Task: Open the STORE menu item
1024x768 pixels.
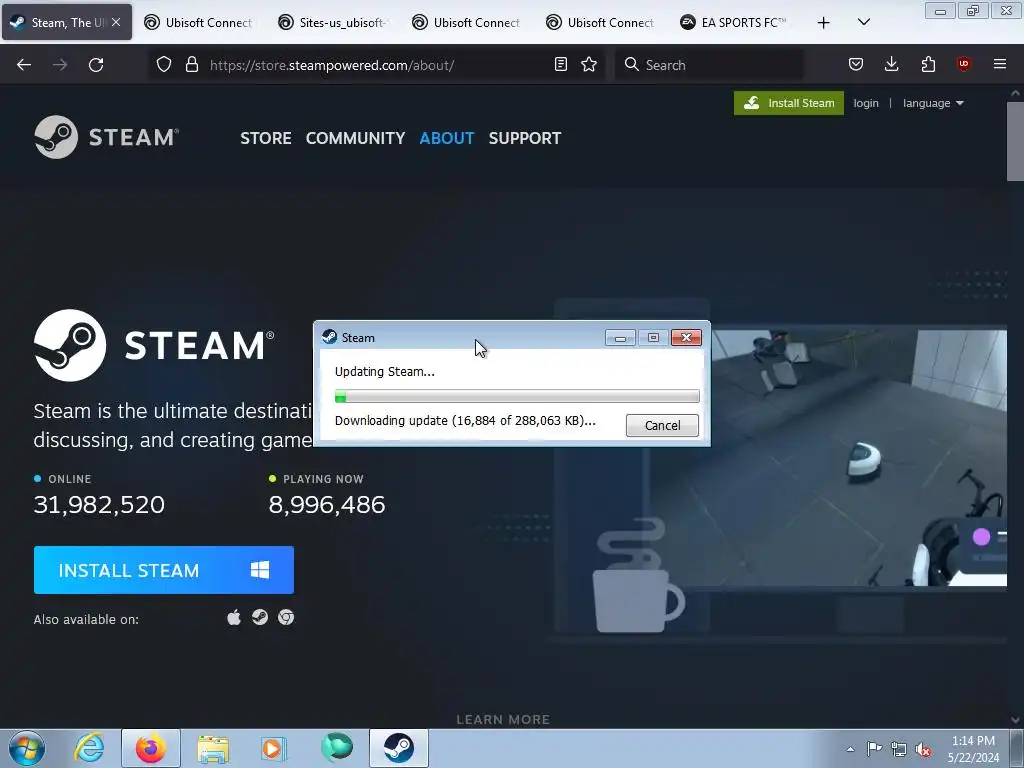Action: coord(266,138)
